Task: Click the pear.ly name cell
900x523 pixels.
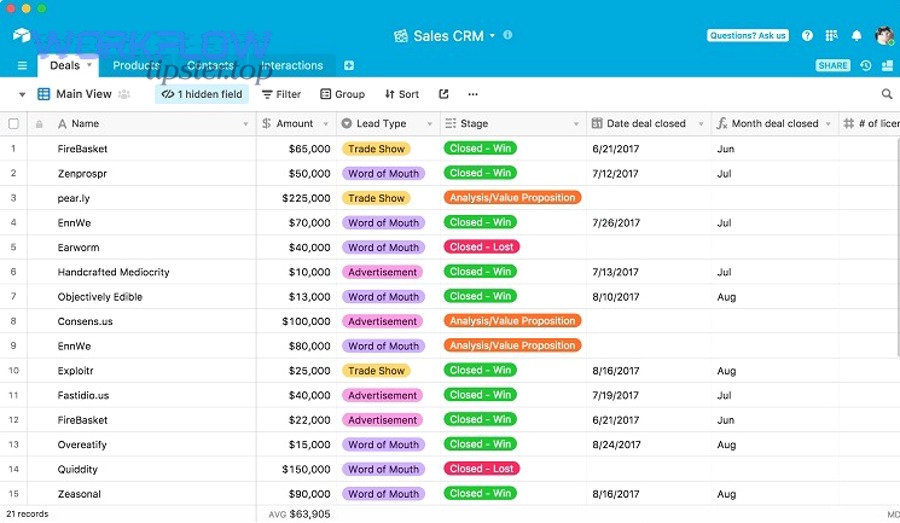Action: pos(141,198)
